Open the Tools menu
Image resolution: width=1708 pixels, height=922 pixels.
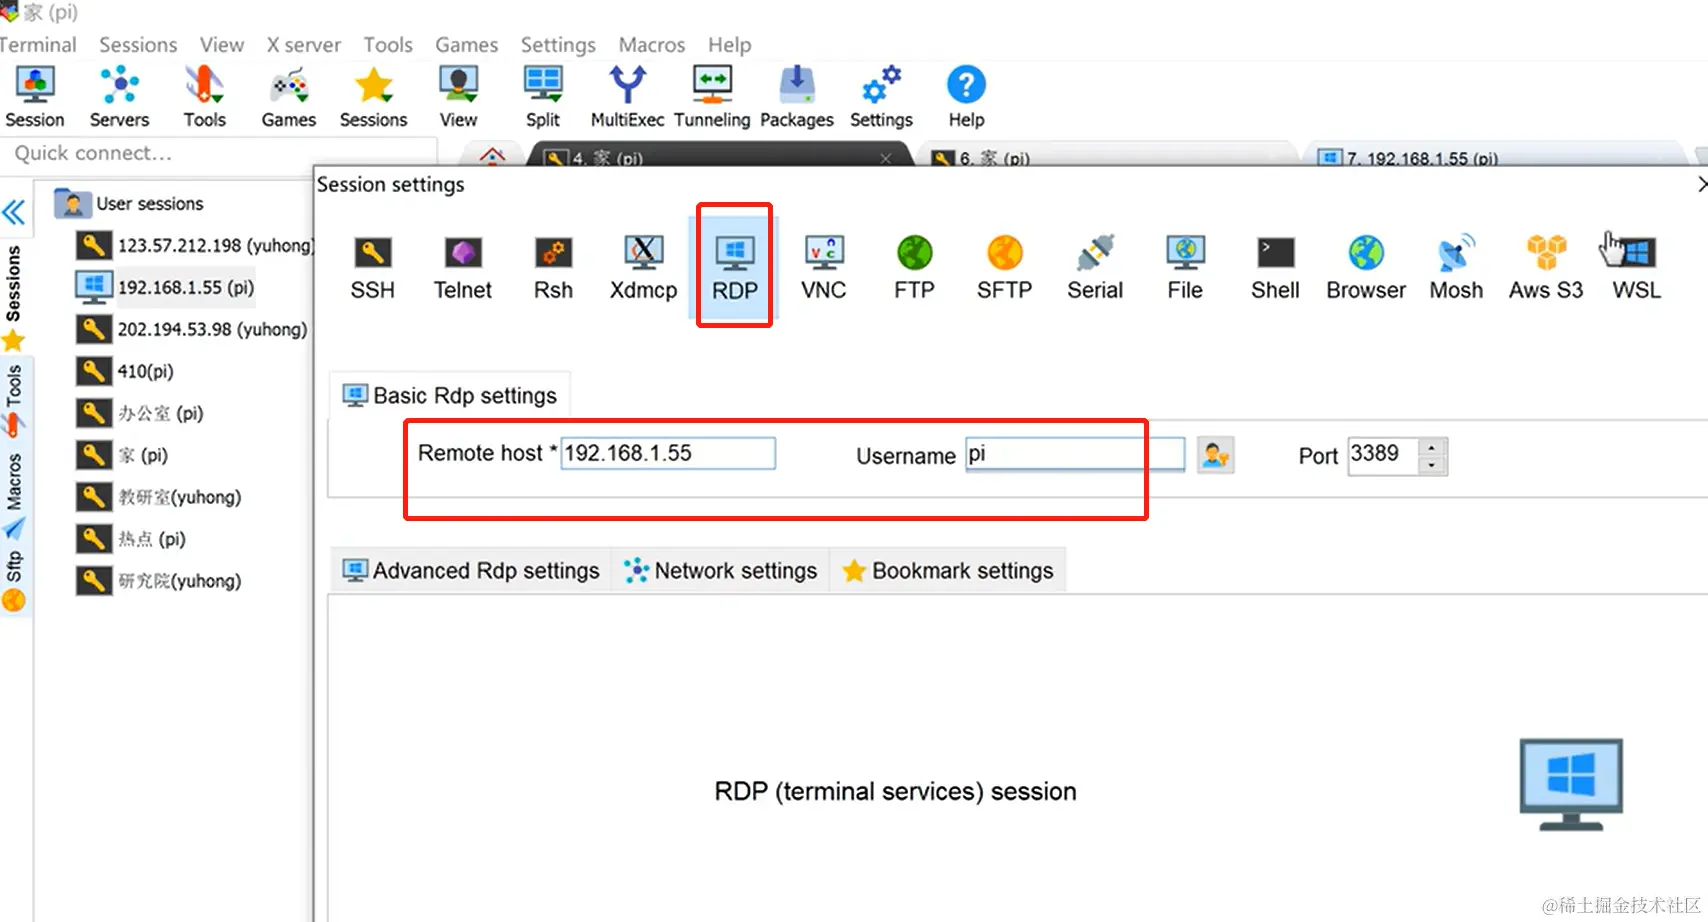tap(388, 45)
